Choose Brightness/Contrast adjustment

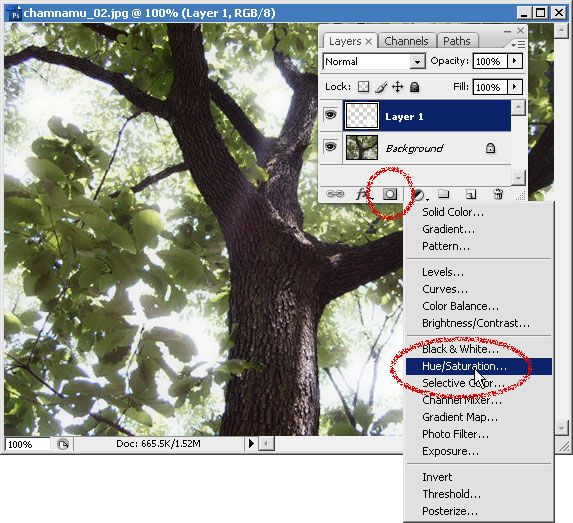pyautogui.click(x=478, y=323)
